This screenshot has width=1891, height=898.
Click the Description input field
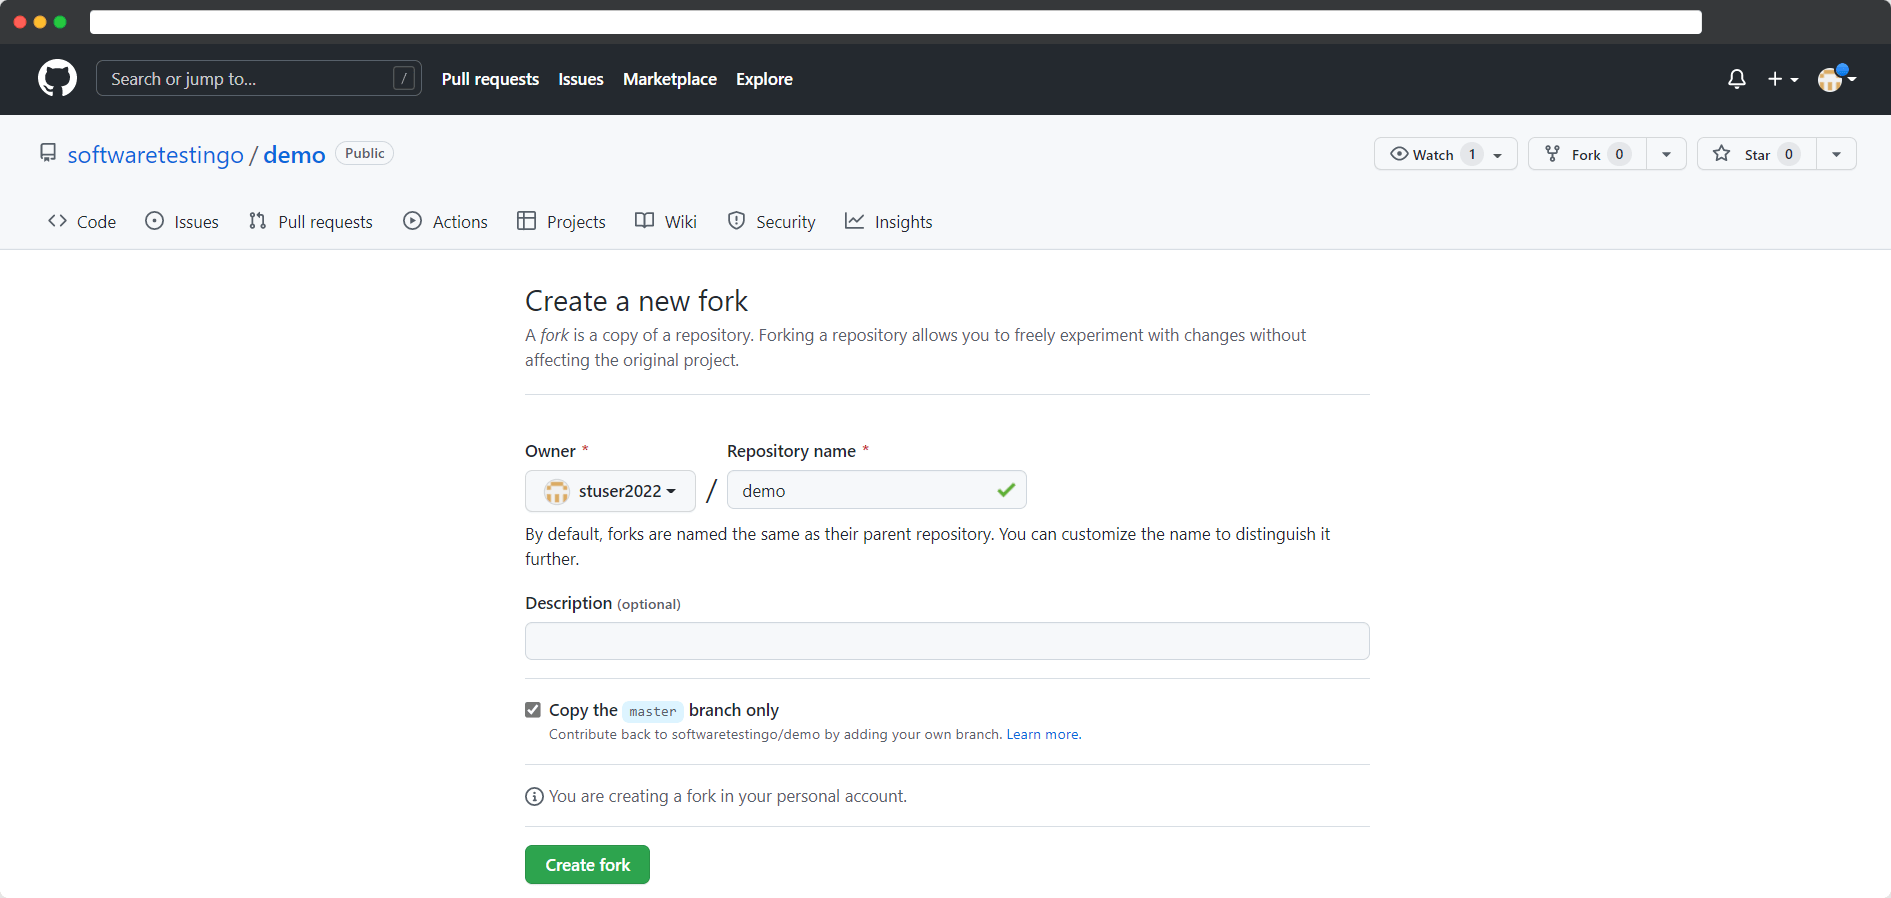point(947,641)
